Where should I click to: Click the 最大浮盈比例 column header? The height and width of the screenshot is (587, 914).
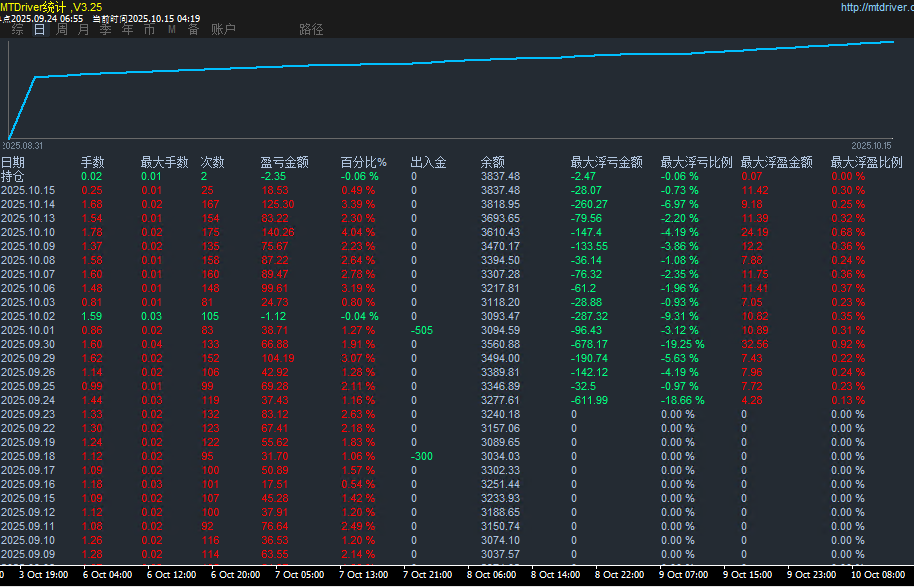[x=867, y=162]
